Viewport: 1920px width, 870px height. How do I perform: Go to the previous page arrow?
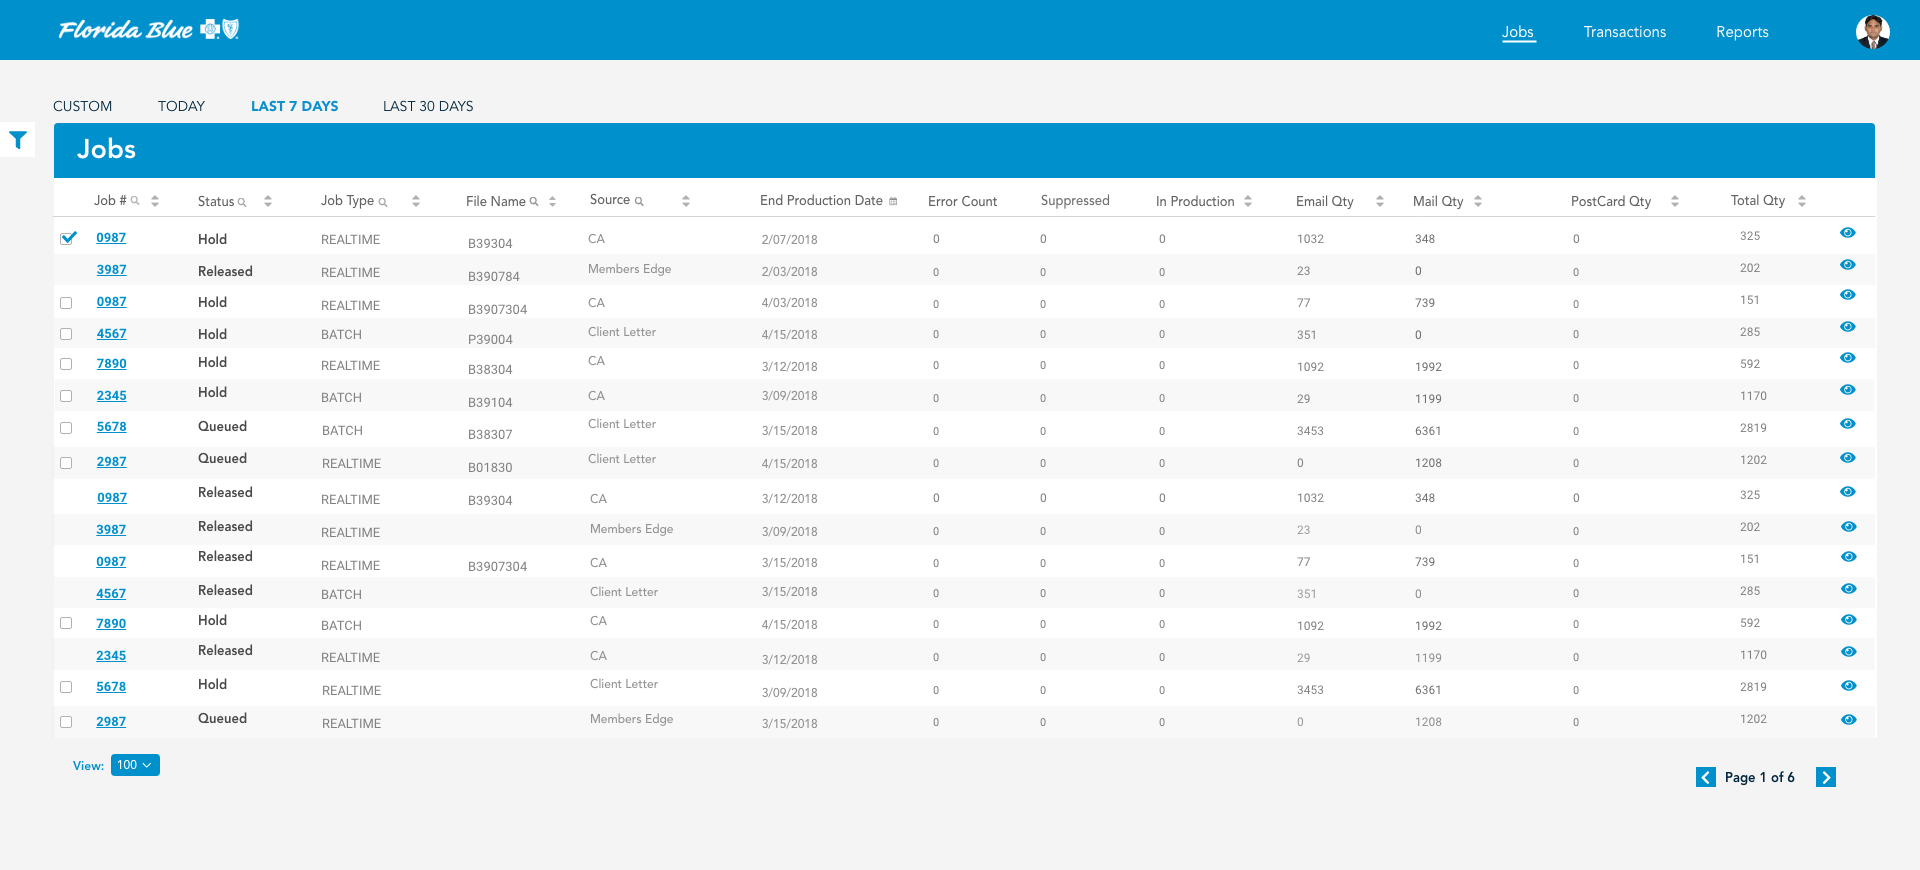coord(1706,777)
